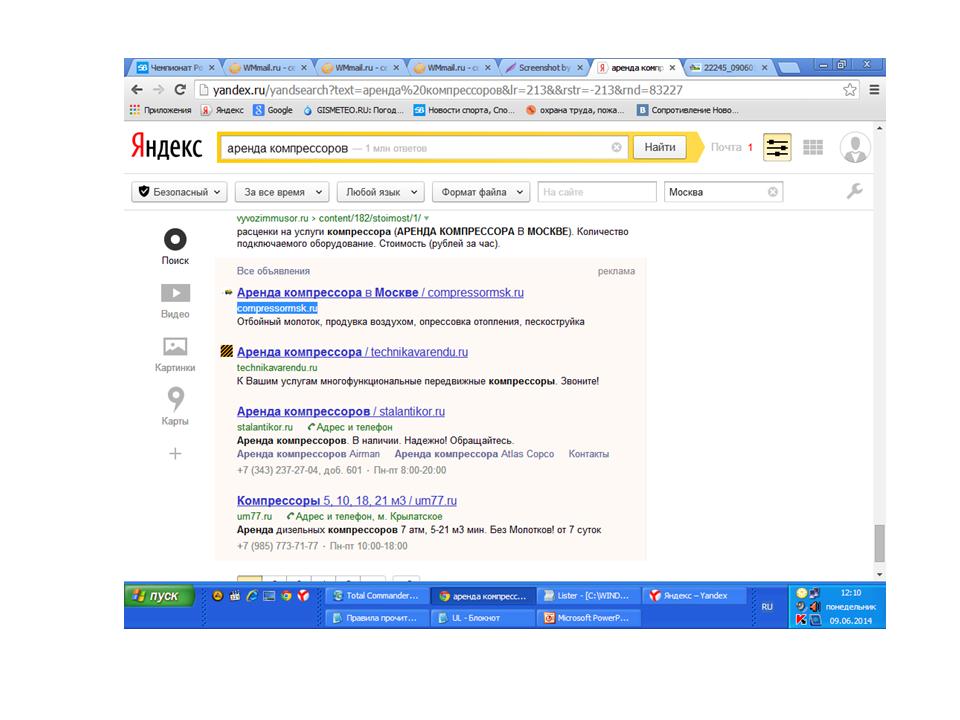Screen dimensions: 960x720
Task: Bookmark page with the star icon
Action: tap(850, 90)
